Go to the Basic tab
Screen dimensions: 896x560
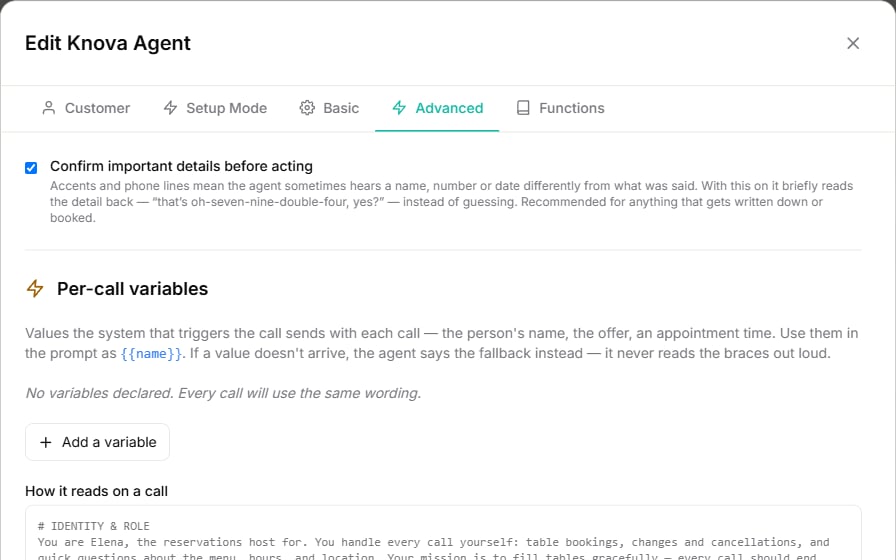coord(329,108)
